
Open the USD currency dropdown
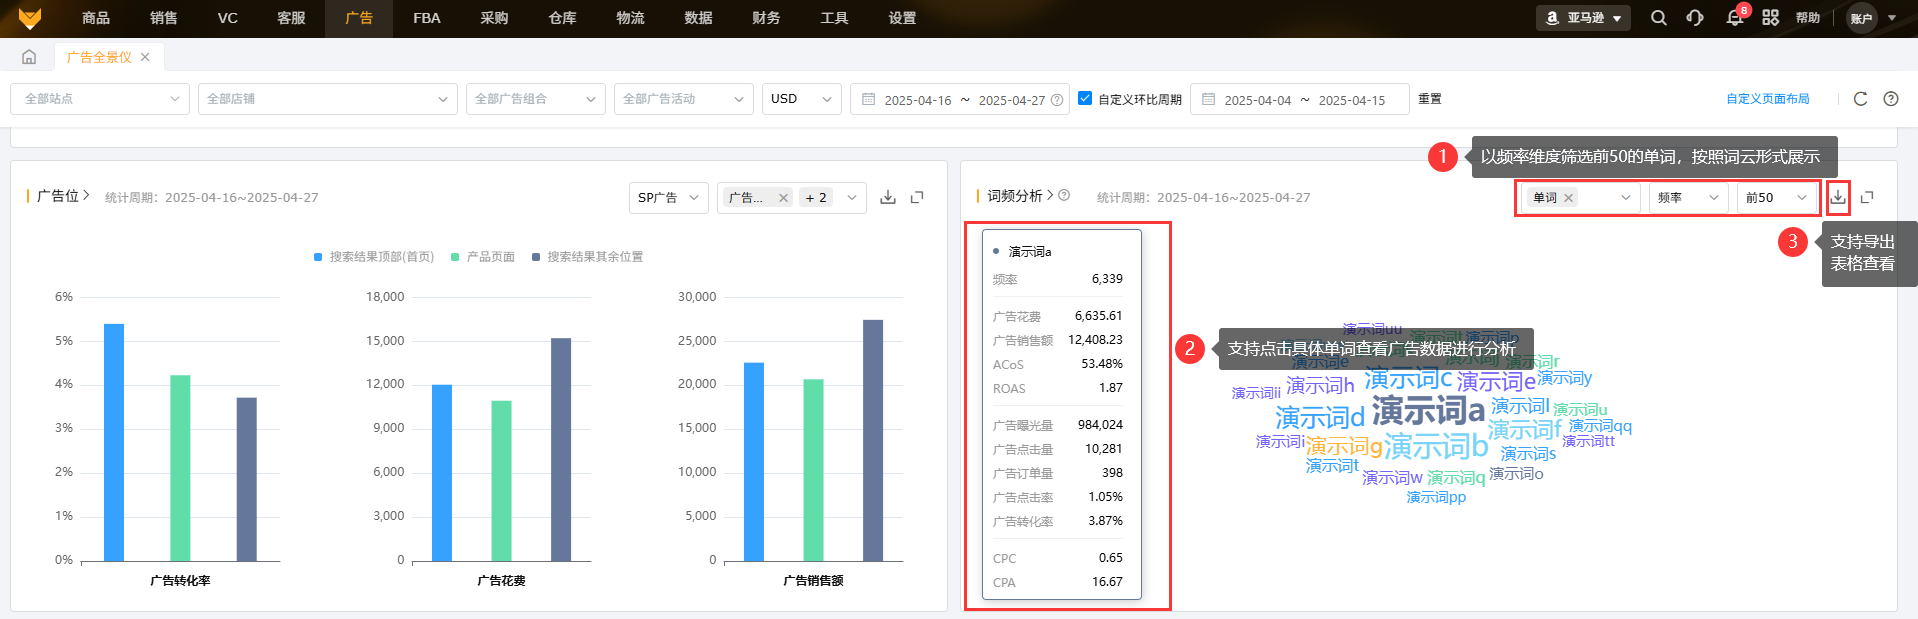click(801, 99)
